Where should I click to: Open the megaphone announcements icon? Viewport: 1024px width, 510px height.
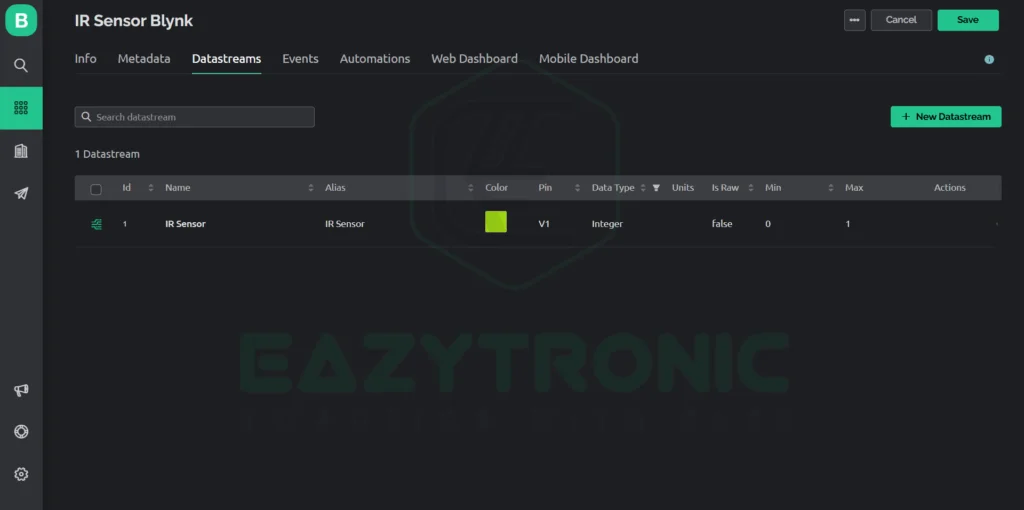(x=21, y=390)
